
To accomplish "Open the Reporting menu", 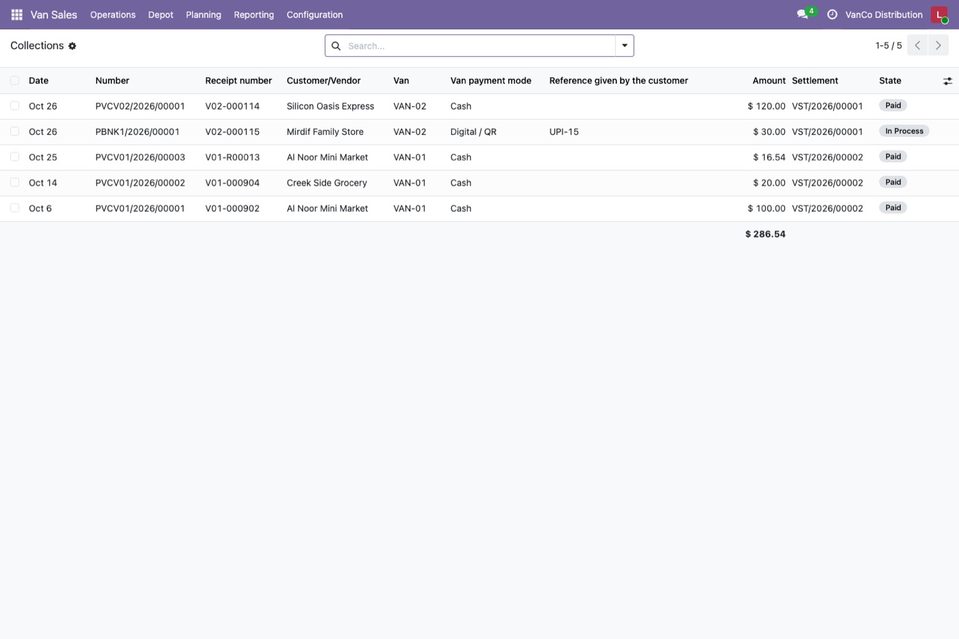I will tap(254, 15).
